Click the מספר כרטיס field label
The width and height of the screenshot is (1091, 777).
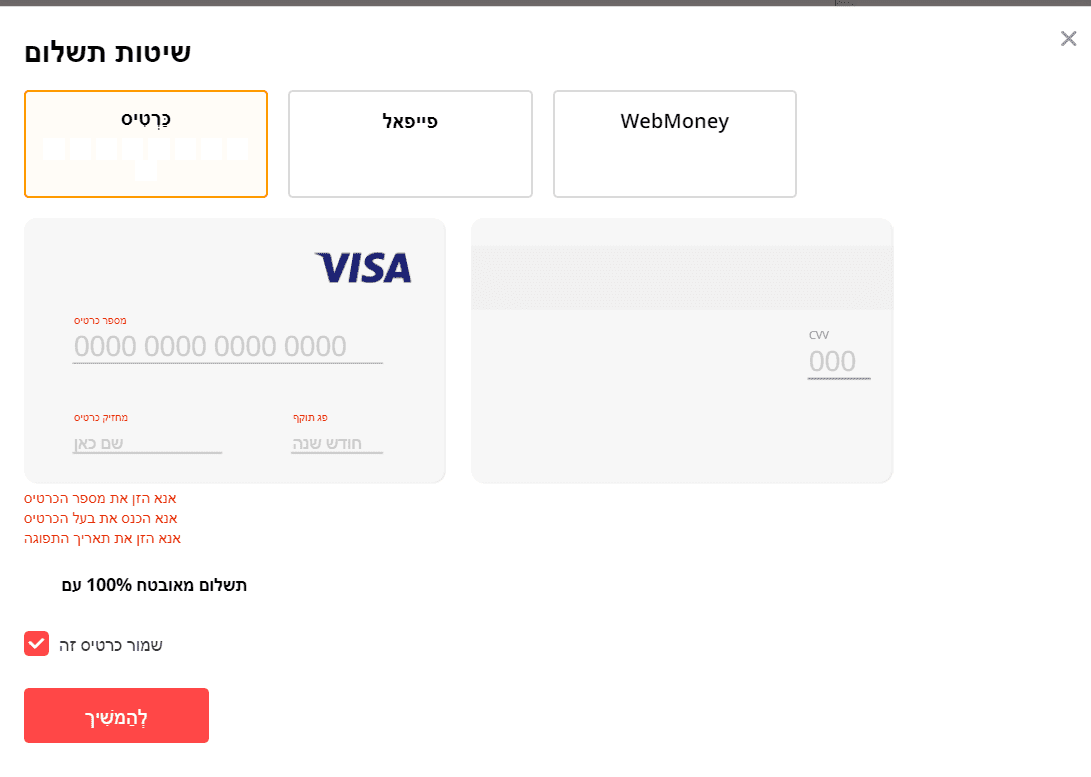100,321
